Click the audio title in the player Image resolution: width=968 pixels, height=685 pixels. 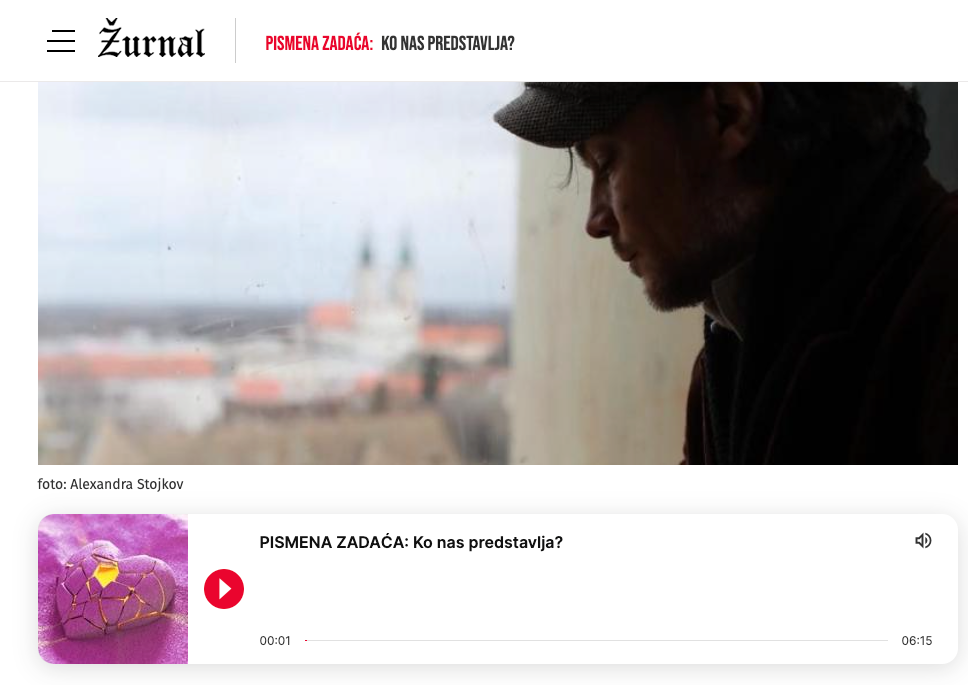point(411,542)
